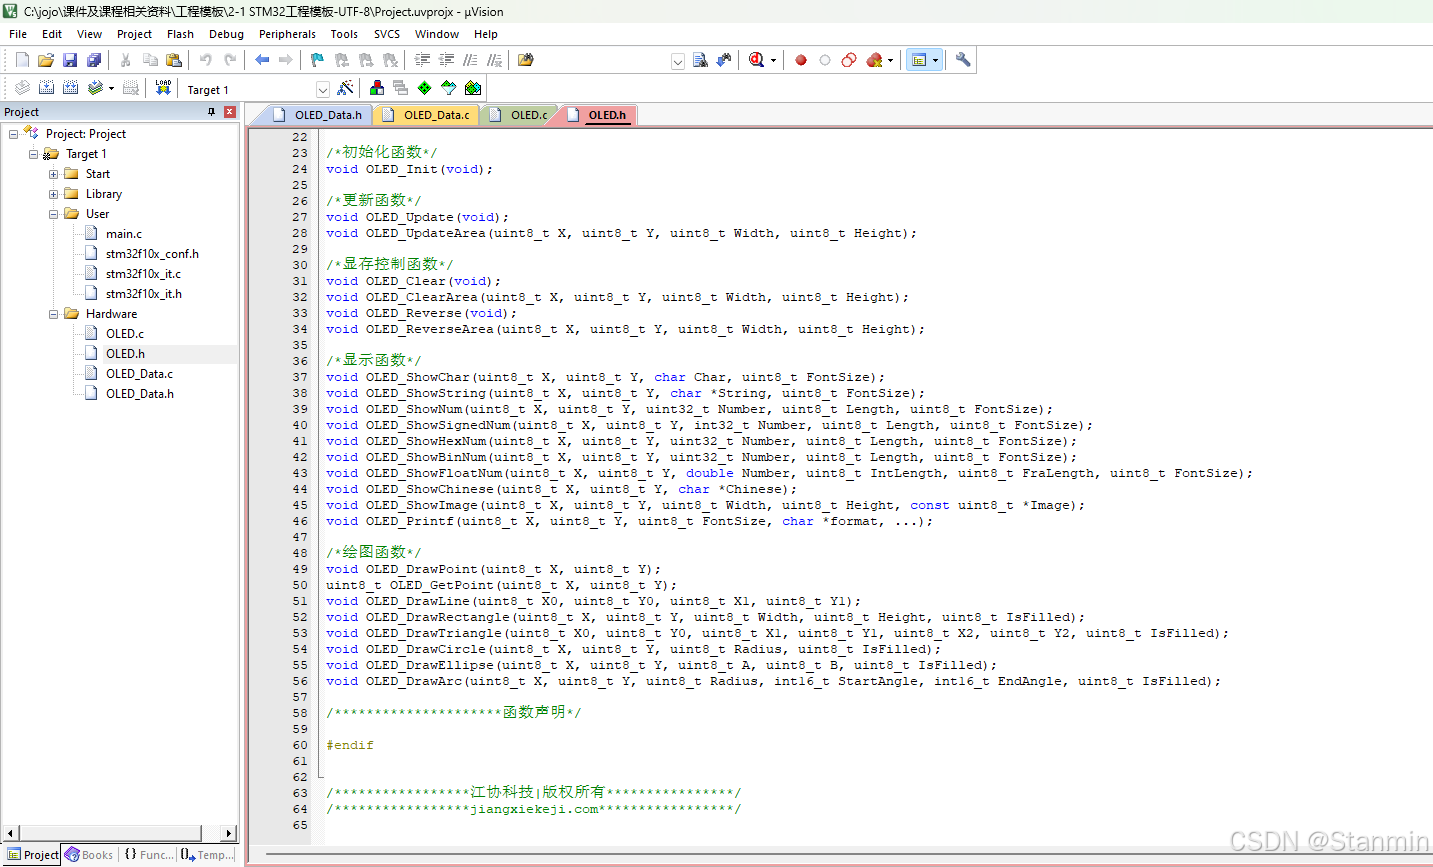Open Options for Target with the magic wand icon

(x=345, y=88)
